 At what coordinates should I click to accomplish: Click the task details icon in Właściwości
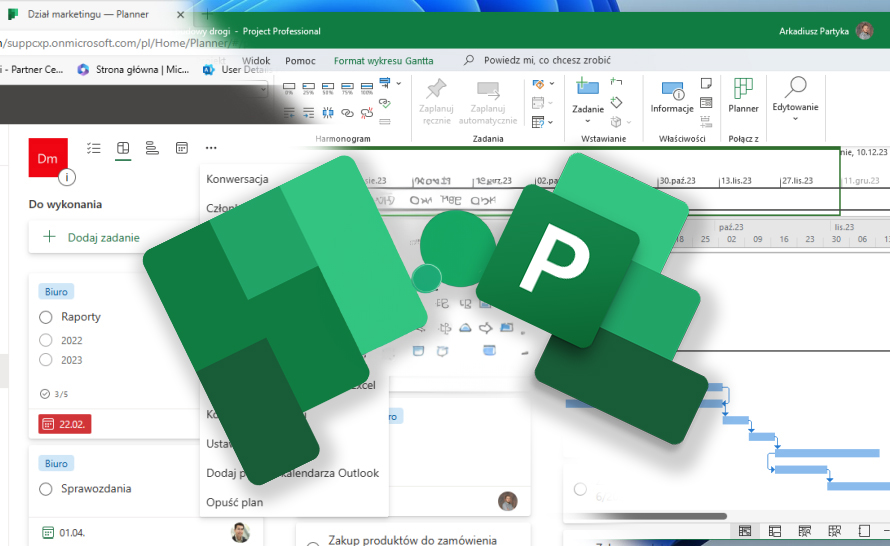pyautogui.click(x=706, y=102)
